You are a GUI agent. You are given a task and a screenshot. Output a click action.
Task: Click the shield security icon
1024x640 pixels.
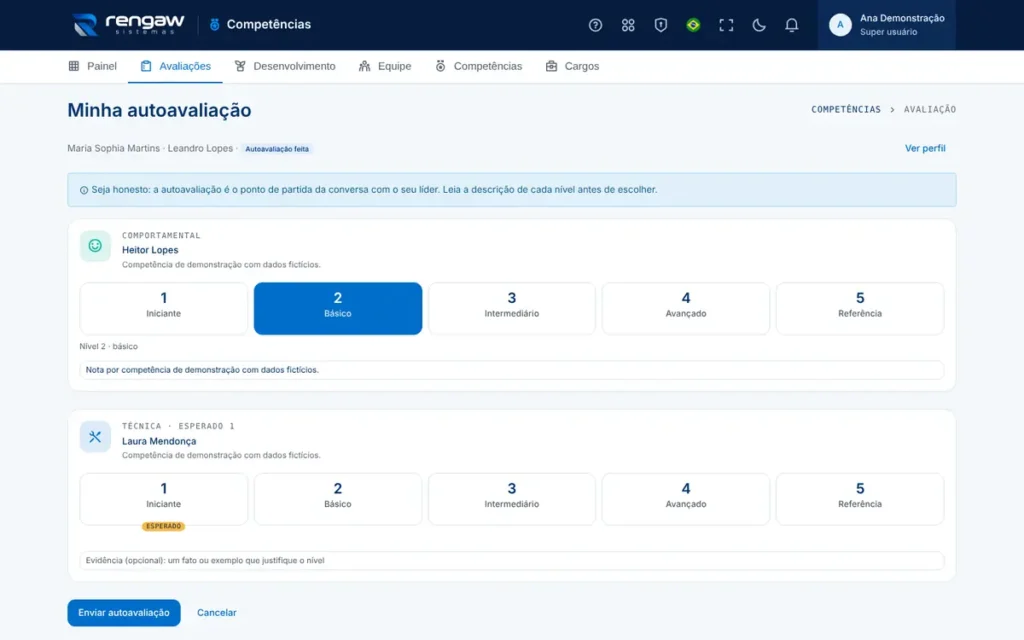(x=660, y=25)
